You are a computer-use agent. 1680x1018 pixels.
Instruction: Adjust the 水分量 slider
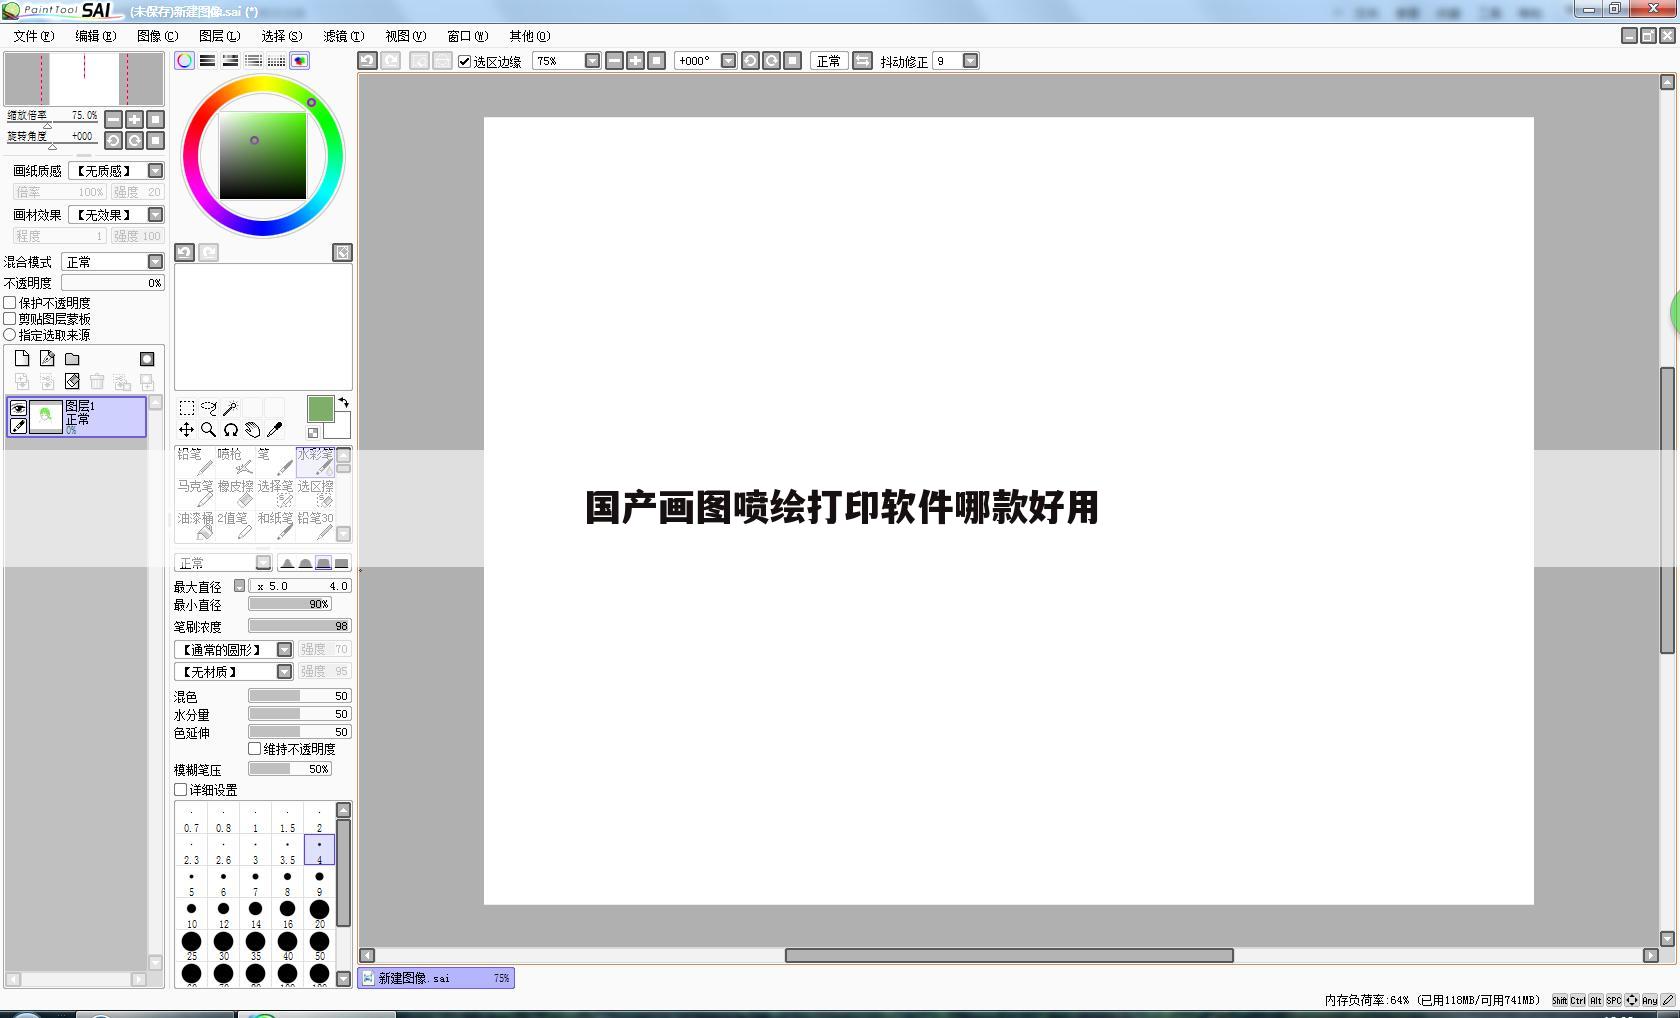[299, 714]
